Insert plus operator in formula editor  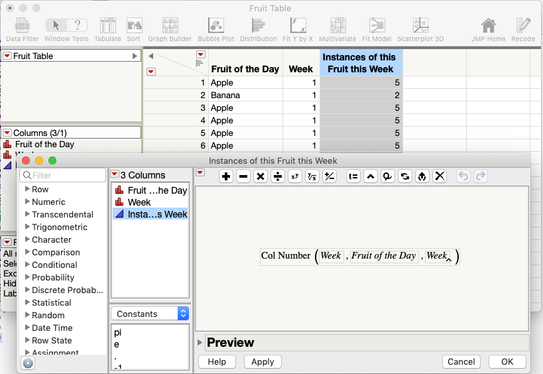pos(226,176)
